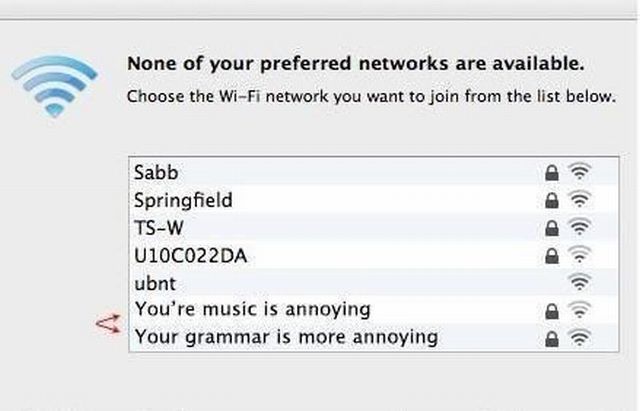Click lock icon on "Your grammar" row

(x=551, y=338)
